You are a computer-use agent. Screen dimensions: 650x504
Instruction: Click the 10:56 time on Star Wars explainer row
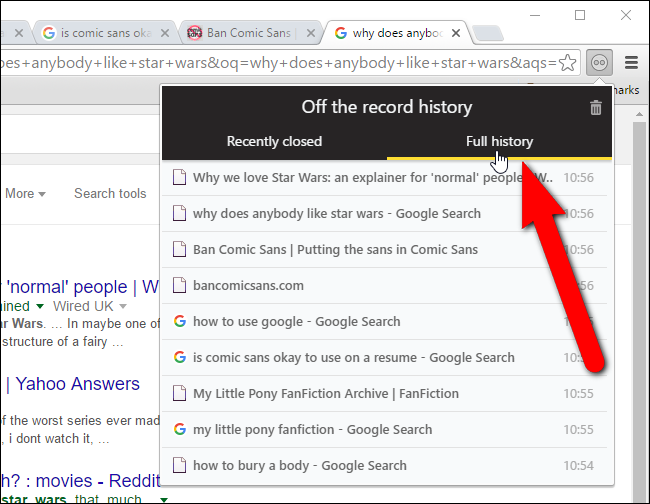[578, 178]
